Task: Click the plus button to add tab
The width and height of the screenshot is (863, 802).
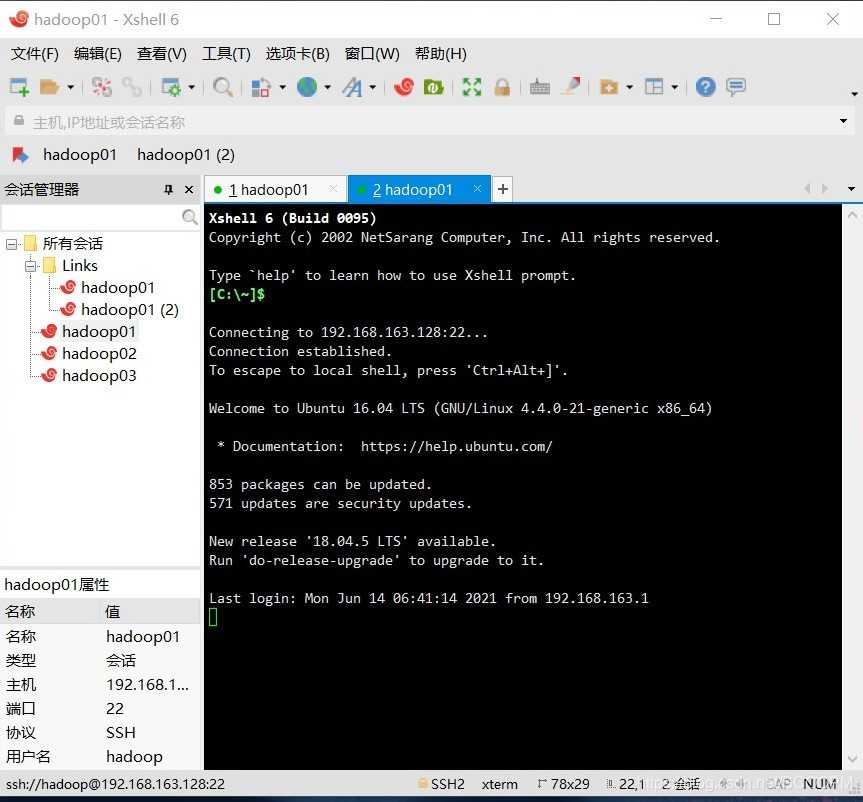Action: click(503, 189)
